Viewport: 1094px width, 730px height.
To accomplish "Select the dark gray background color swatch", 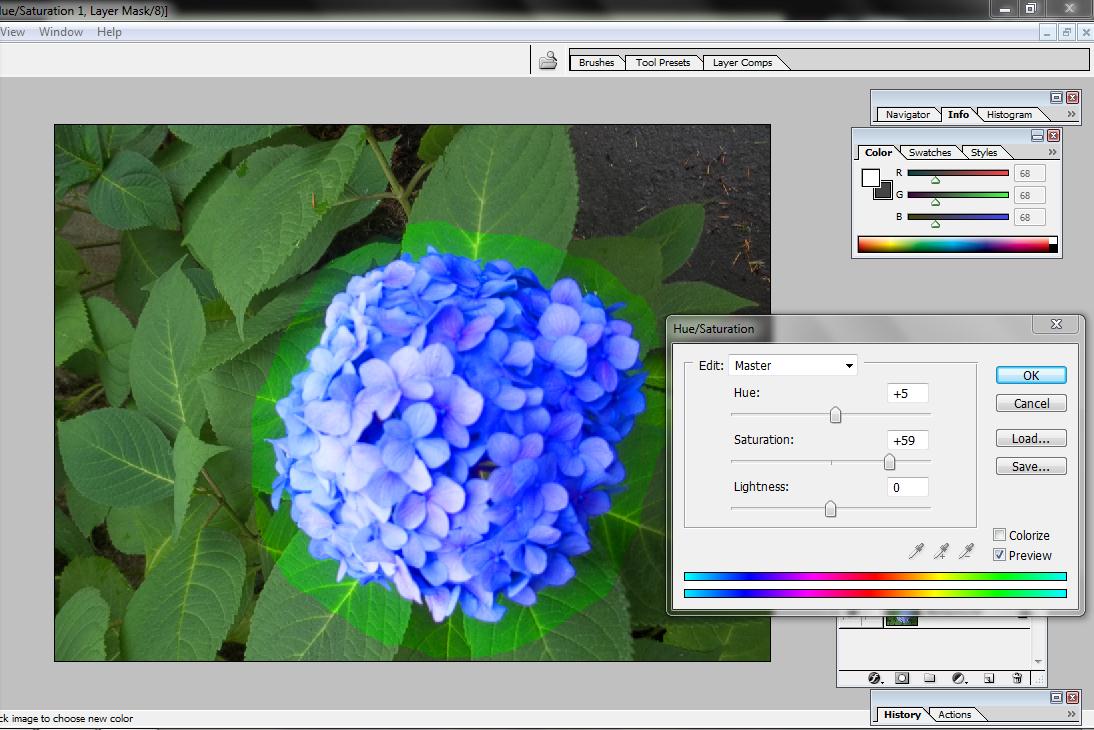I will [885, 192].
